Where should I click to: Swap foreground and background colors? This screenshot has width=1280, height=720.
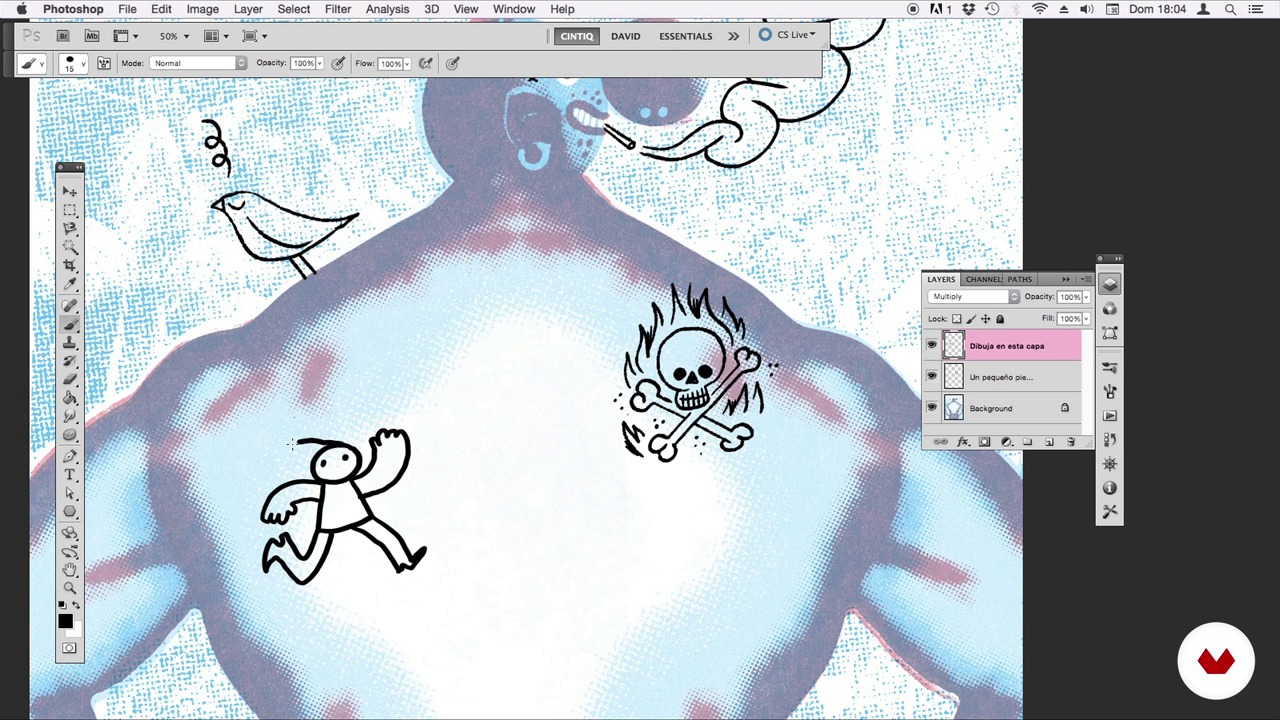[x=77, y=606]
